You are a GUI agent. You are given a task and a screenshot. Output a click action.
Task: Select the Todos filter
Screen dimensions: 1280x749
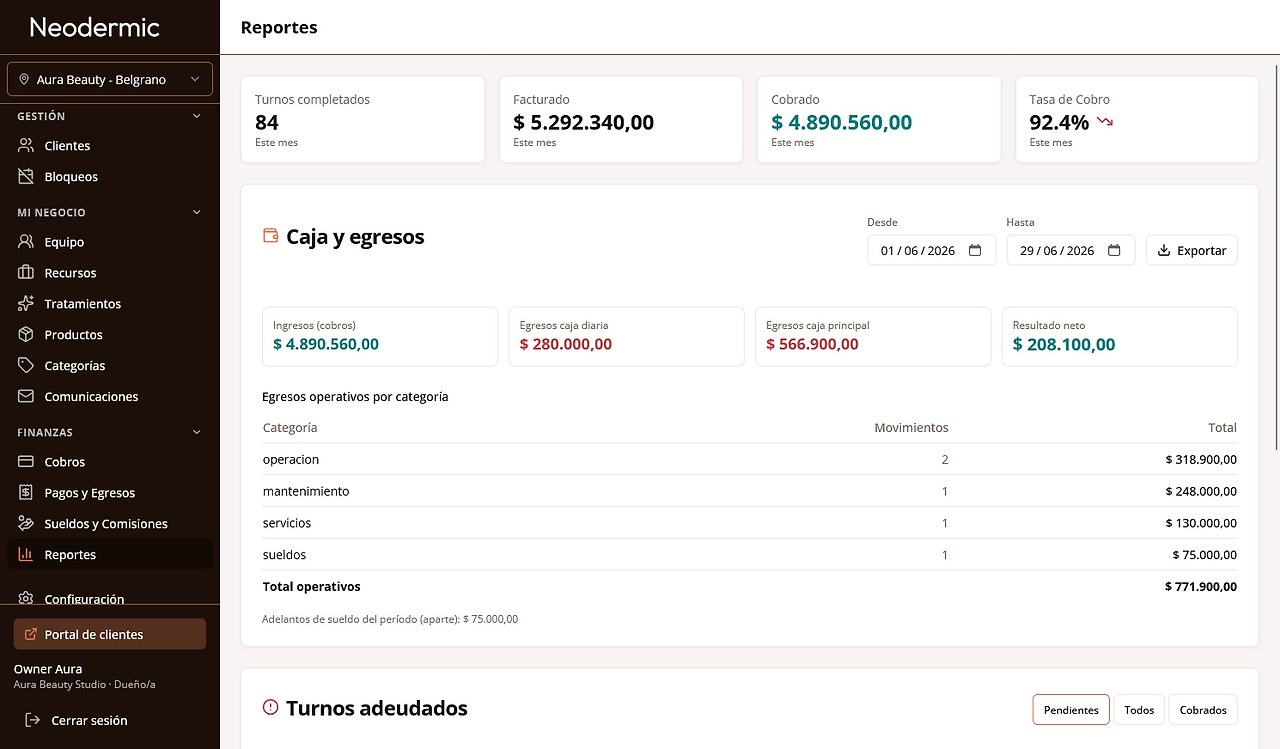(x=1139, y=710)
